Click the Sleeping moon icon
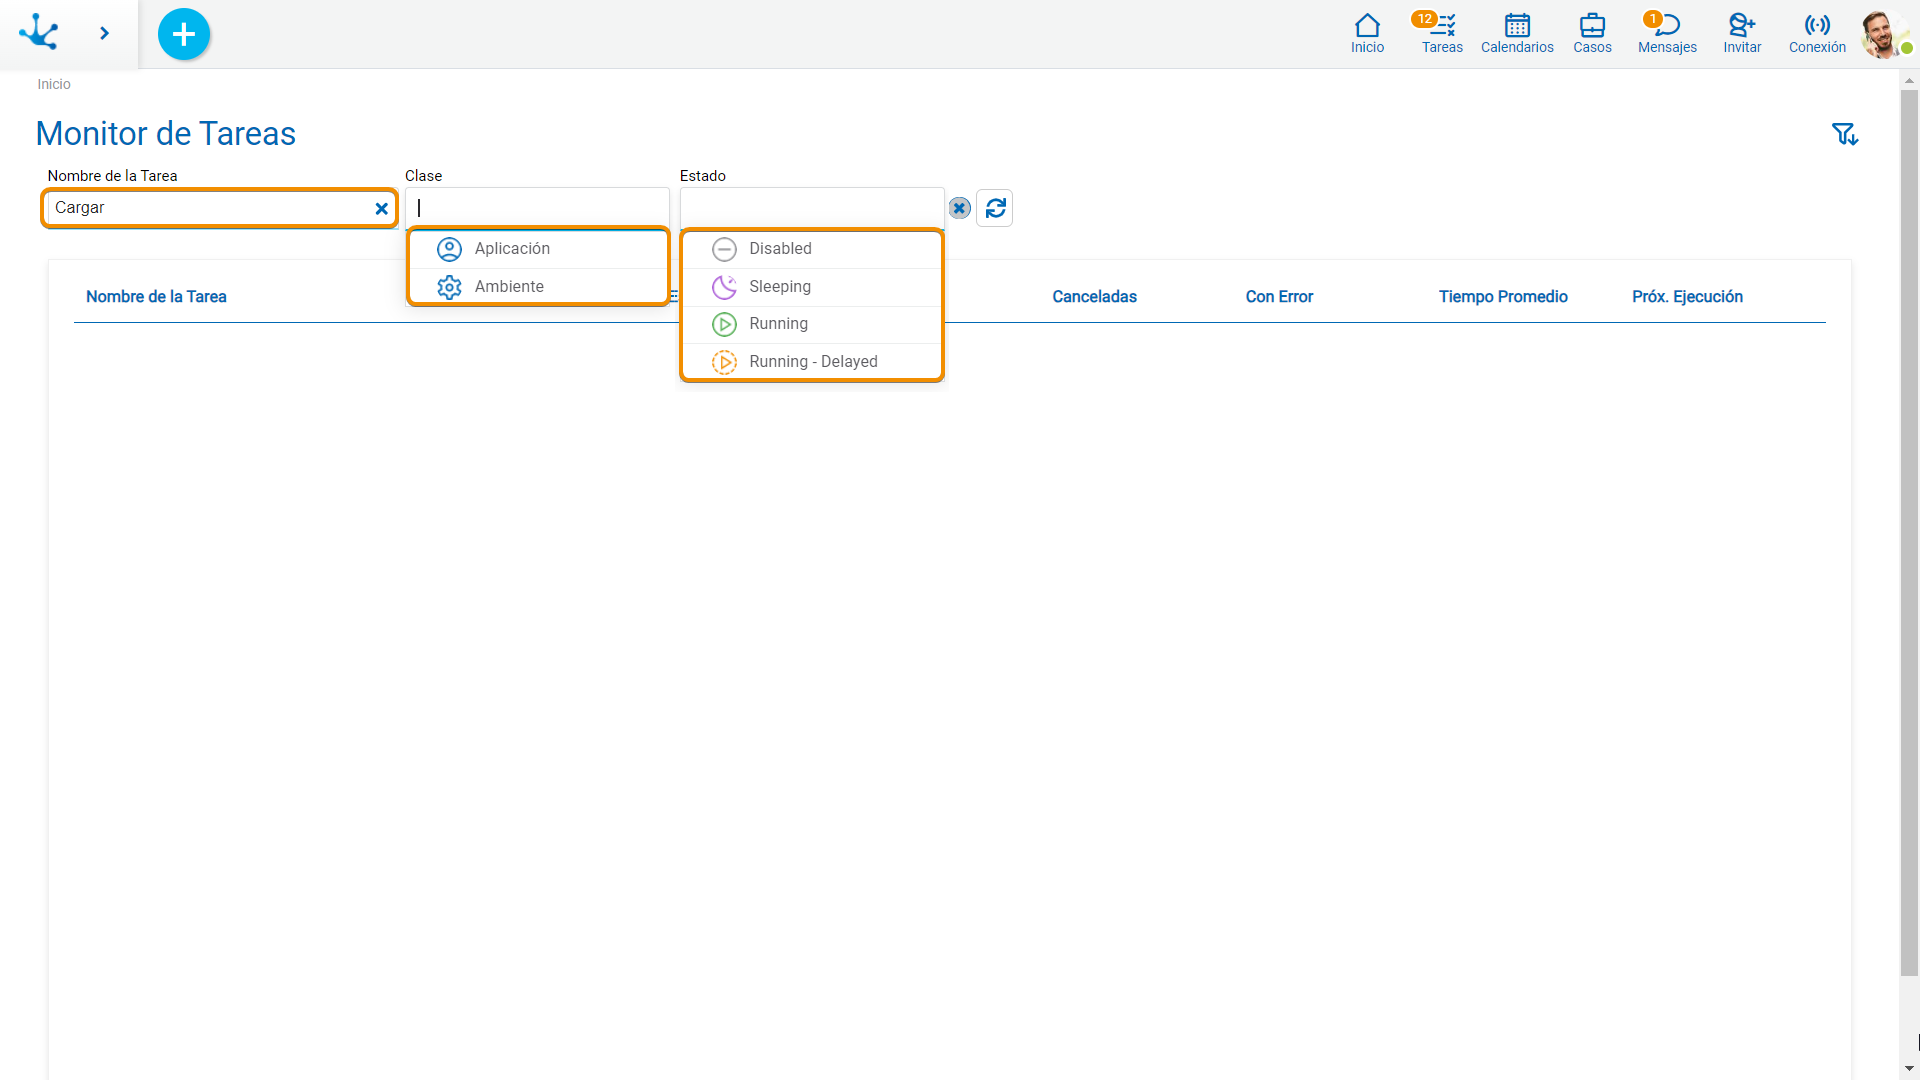 tap(724, 287)
